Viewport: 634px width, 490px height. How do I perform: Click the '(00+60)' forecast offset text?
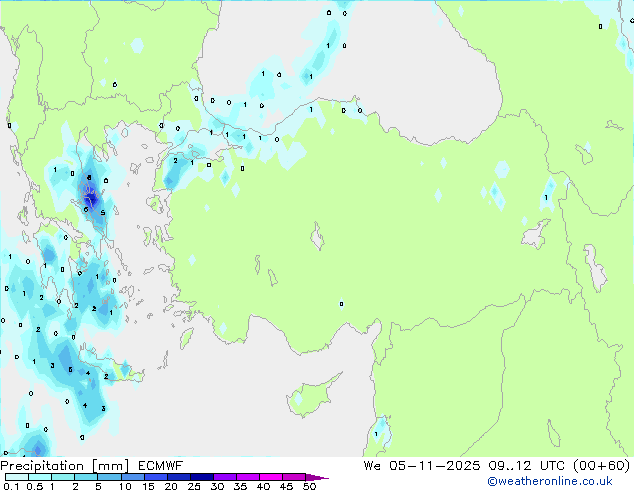point(602,466)
